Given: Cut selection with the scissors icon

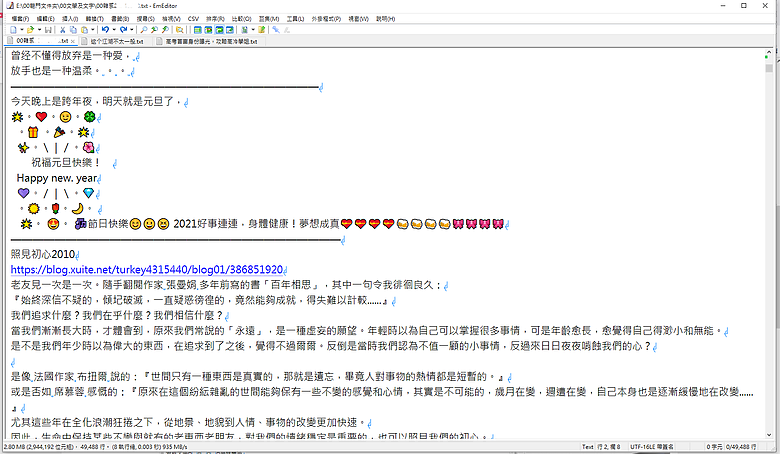Looking at the screenshot, I should tap(63, 30).
